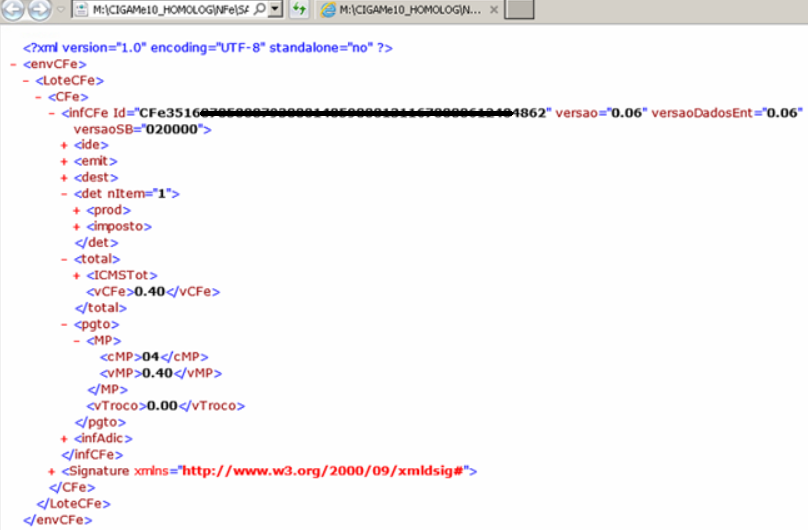Screen dimensions: 809x530
Task: Expand the dest node
Action: [x=64, y=178]
